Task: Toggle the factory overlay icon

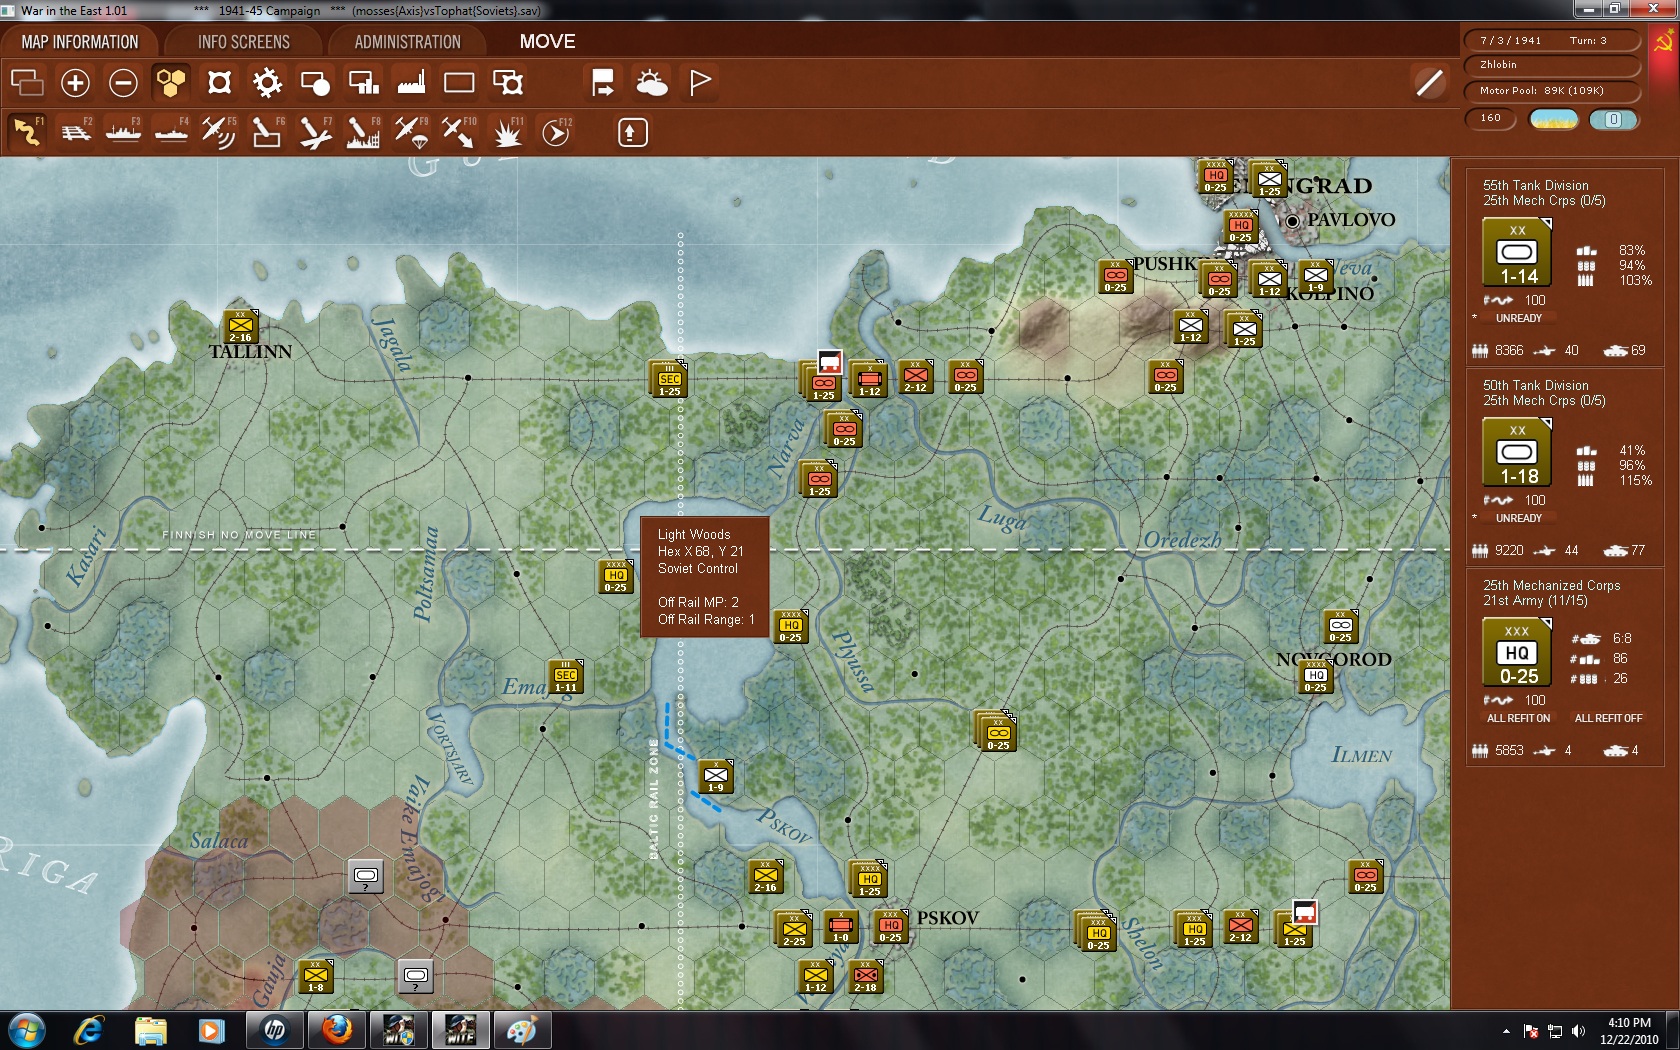Action: 411,82
